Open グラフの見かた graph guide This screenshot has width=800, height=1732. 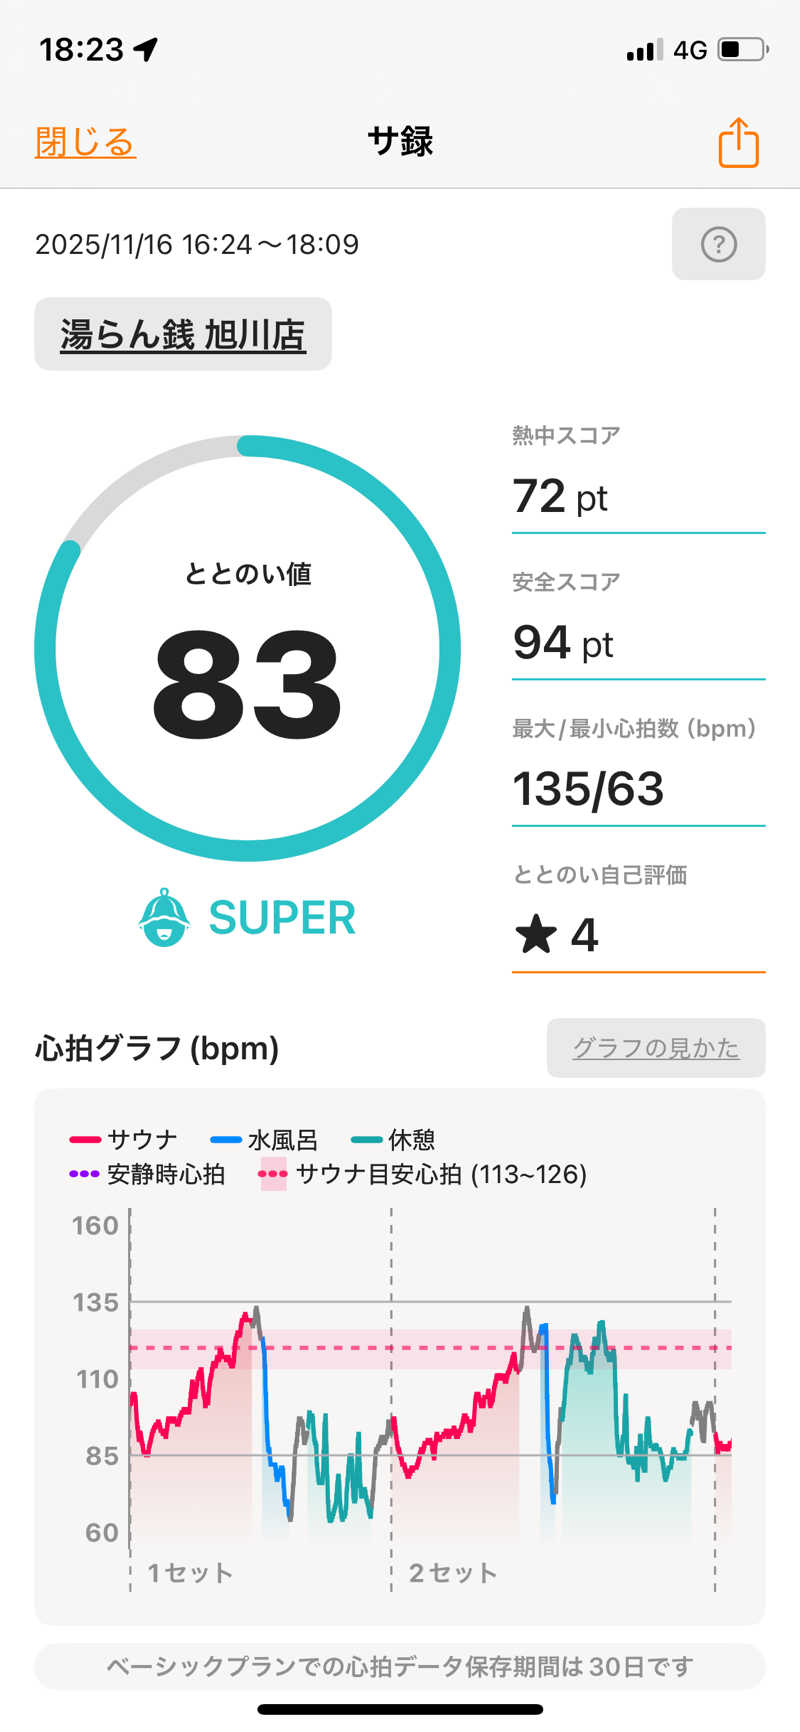655,1048
